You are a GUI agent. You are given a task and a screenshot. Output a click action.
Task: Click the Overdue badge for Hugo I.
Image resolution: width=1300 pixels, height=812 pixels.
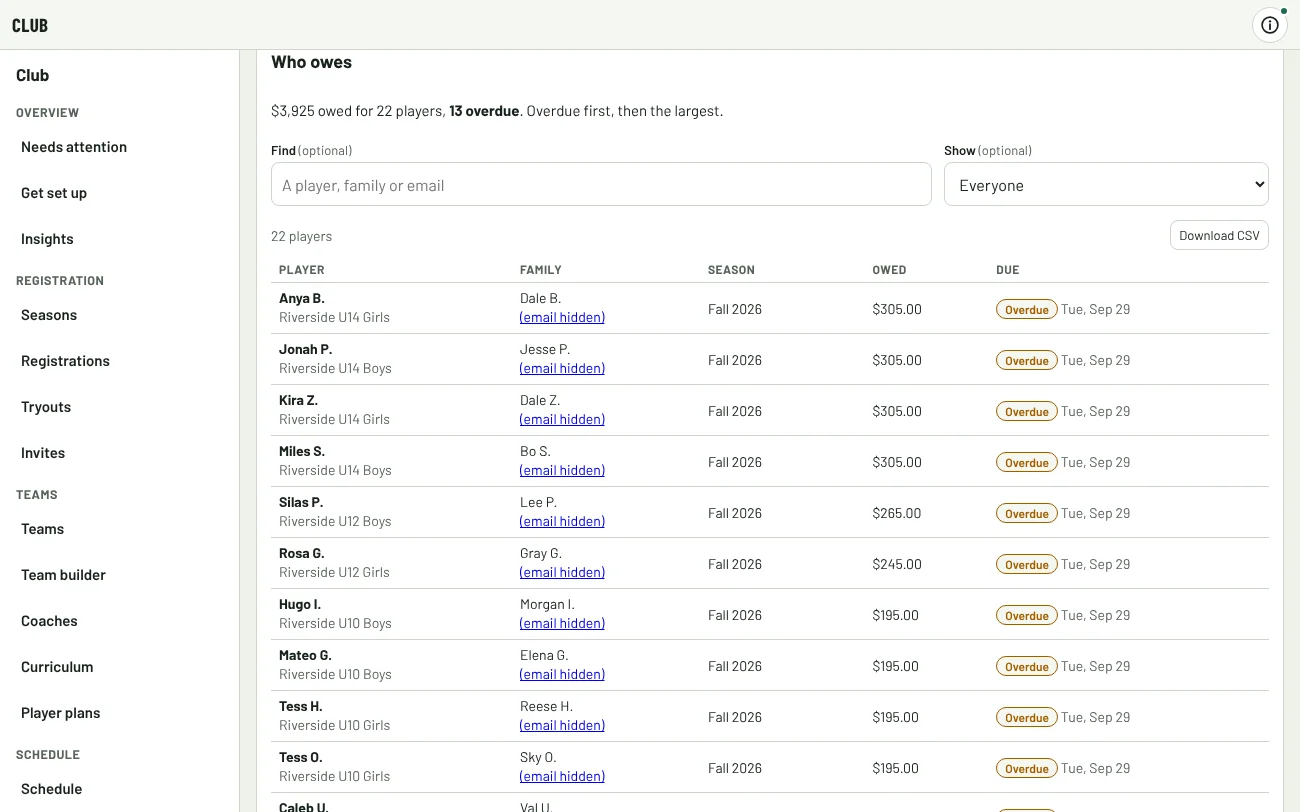(1027, 616)
